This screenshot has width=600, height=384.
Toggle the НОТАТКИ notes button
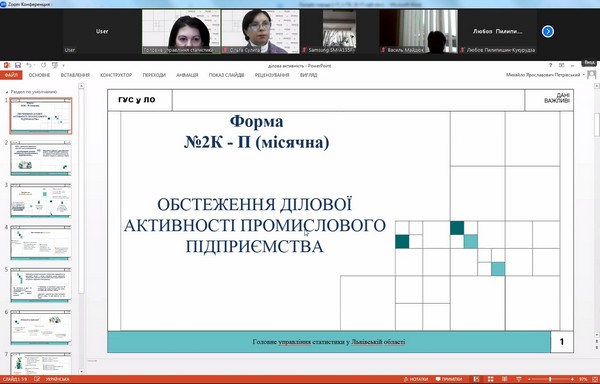click(x=416, y=379)
